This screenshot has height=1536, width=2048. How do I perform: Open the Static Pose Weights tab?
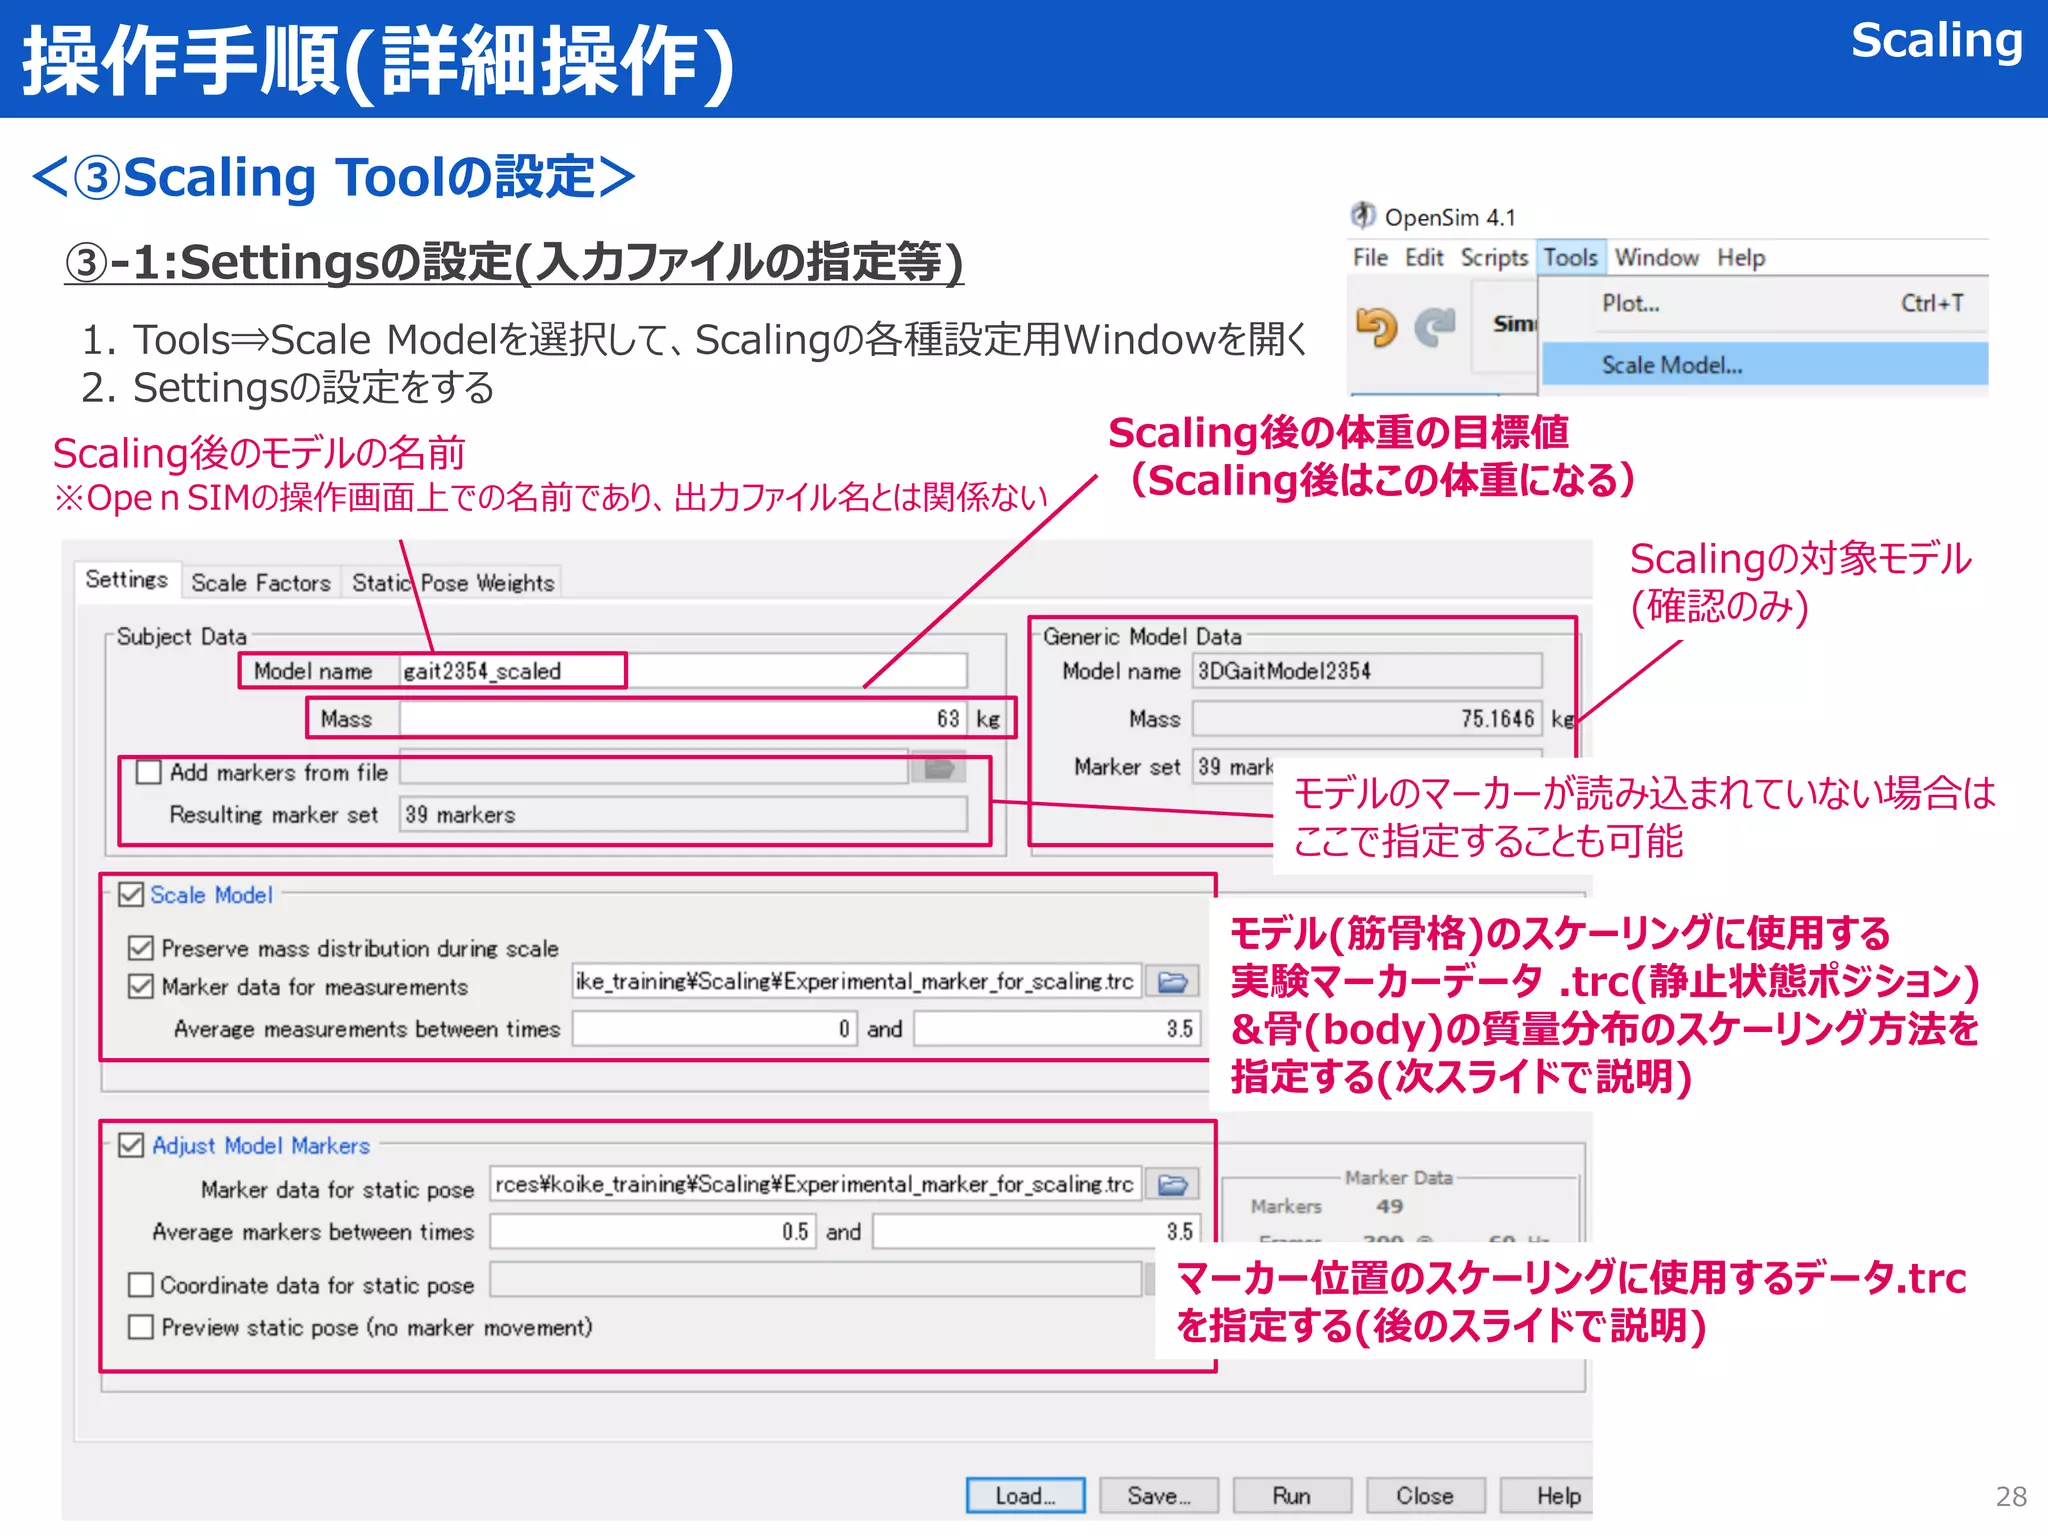coord(453,583)
